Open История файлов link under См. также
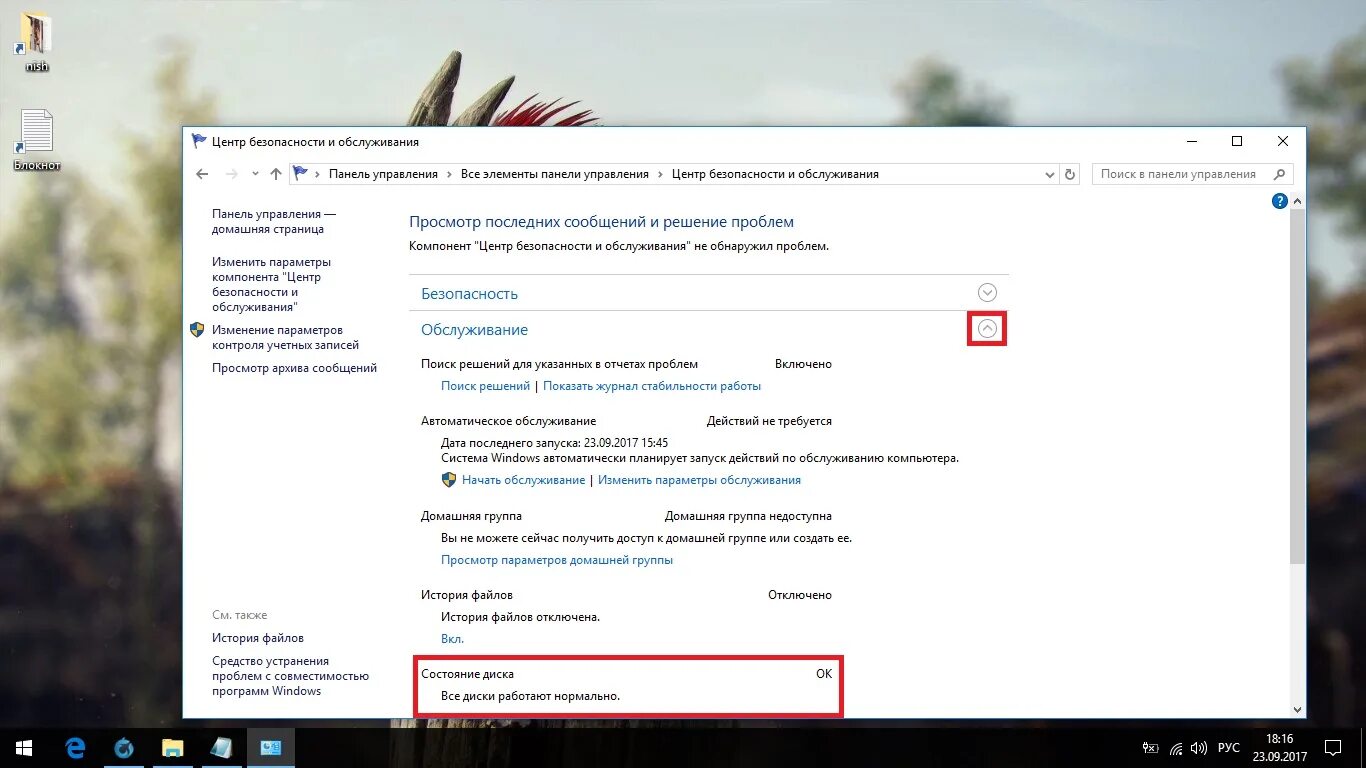Viewport: 1366px width, 768px height. [258, 638]
